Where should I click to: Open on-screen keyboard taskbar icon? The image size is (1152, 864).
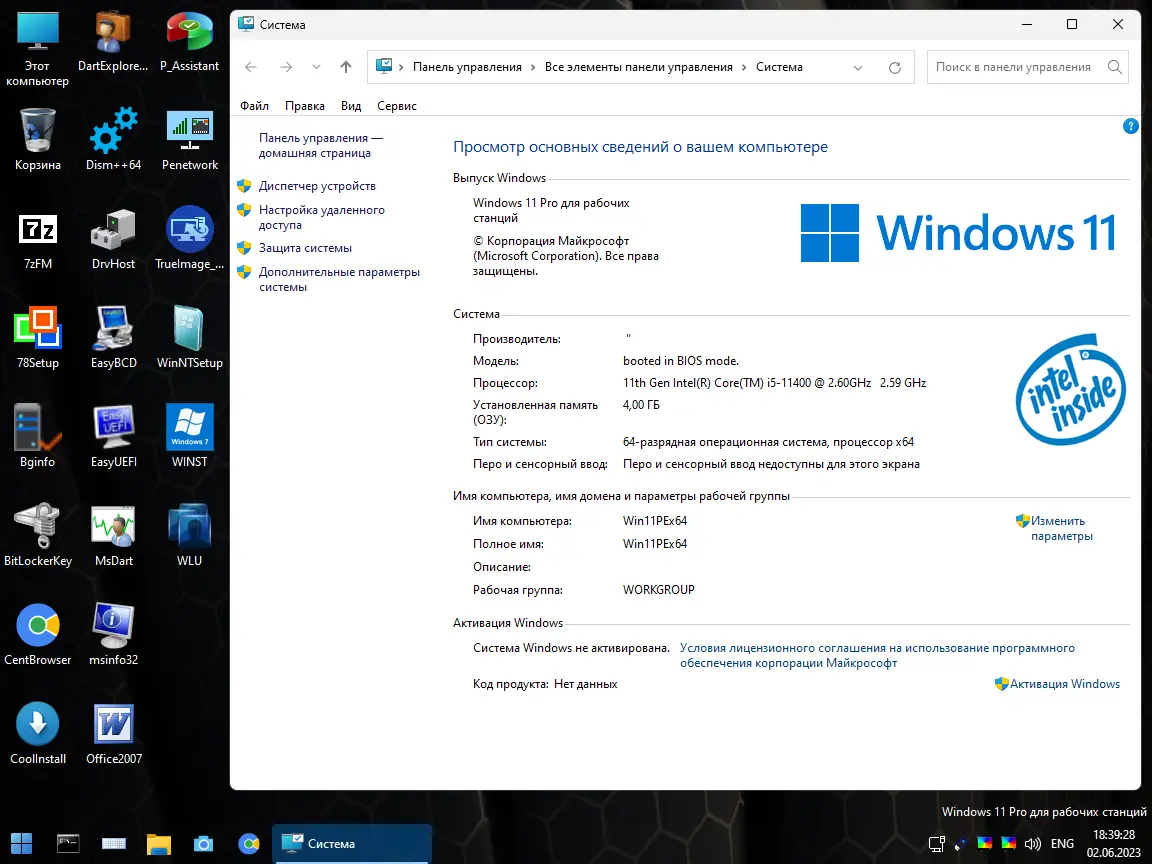coord(113,843)
